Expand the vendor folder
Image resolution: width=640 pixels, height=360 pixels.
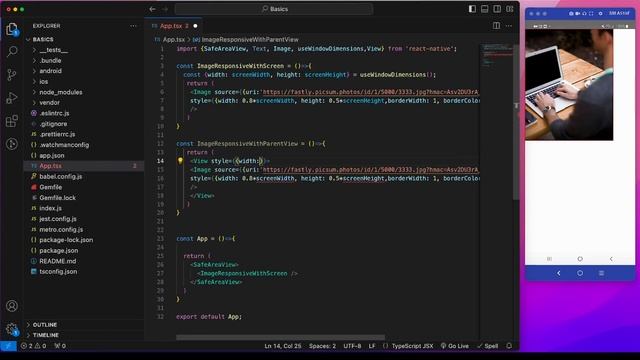tap(83, 103)
